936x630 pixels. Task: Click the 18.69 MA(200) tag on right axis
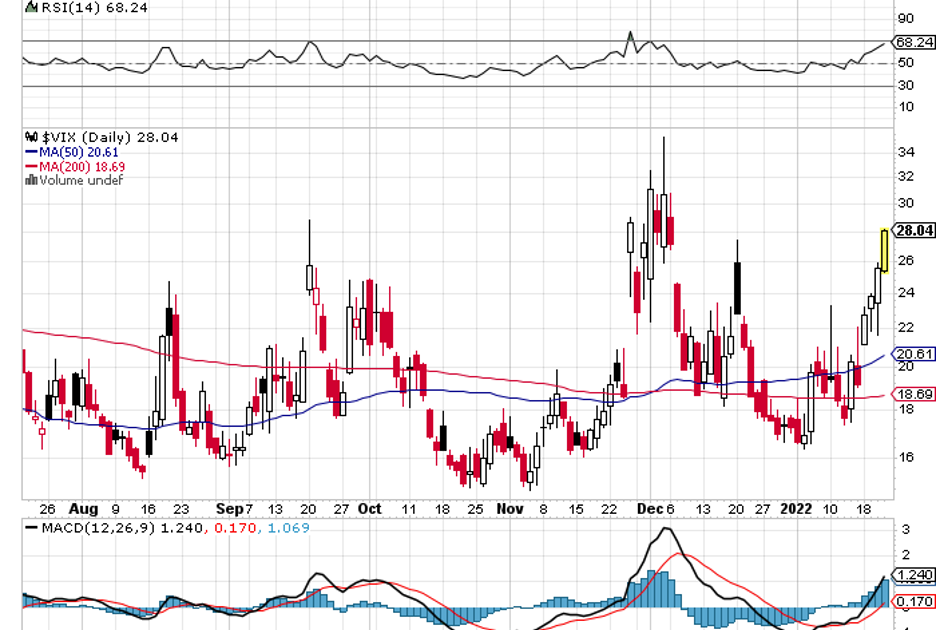tap(913, 395)
